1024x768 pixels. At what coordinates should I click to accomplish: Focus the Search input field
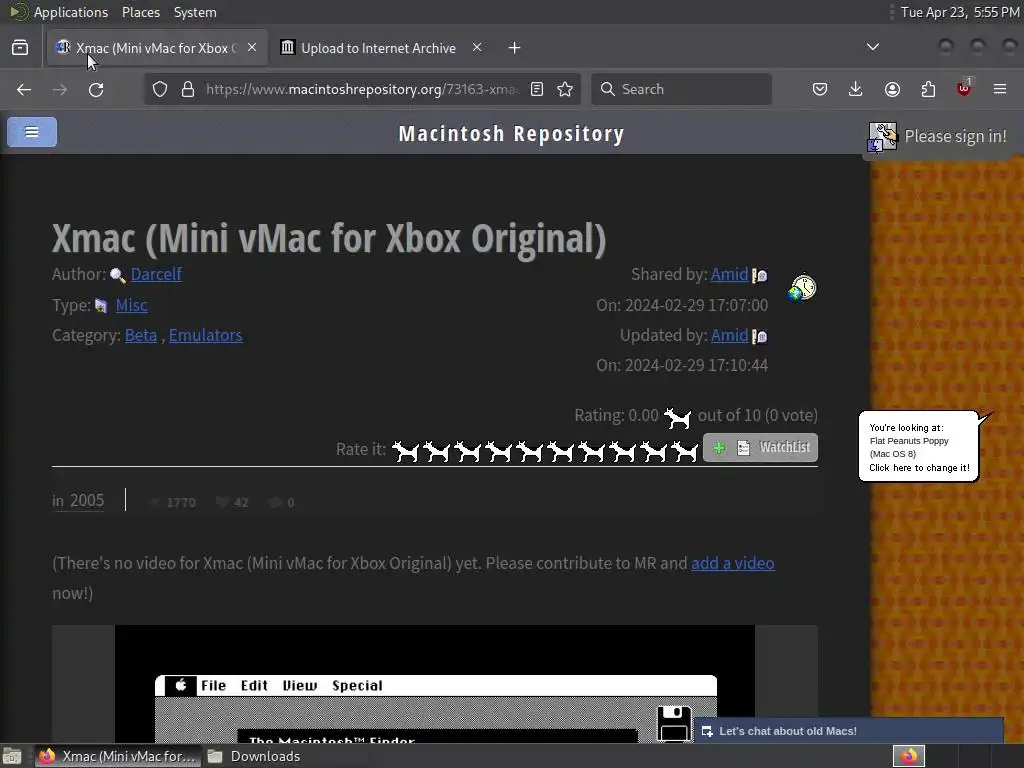click(681, 89)
